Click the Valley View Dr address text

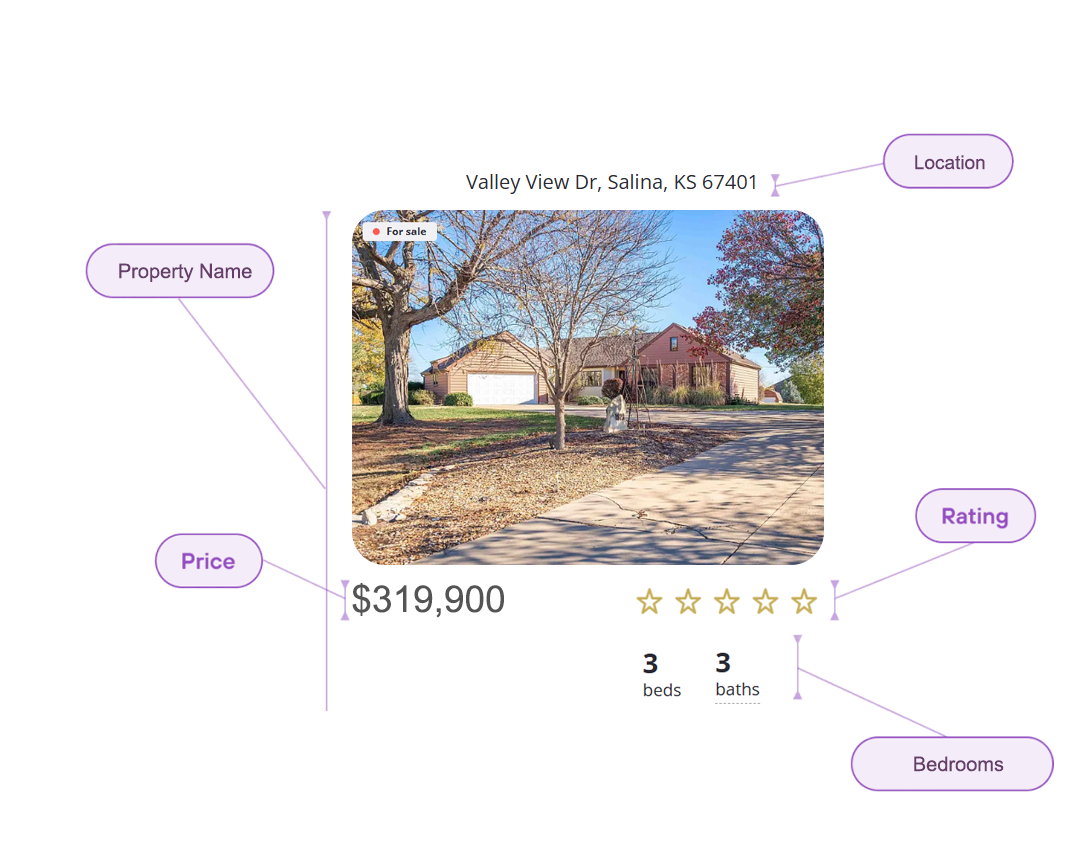612,182
